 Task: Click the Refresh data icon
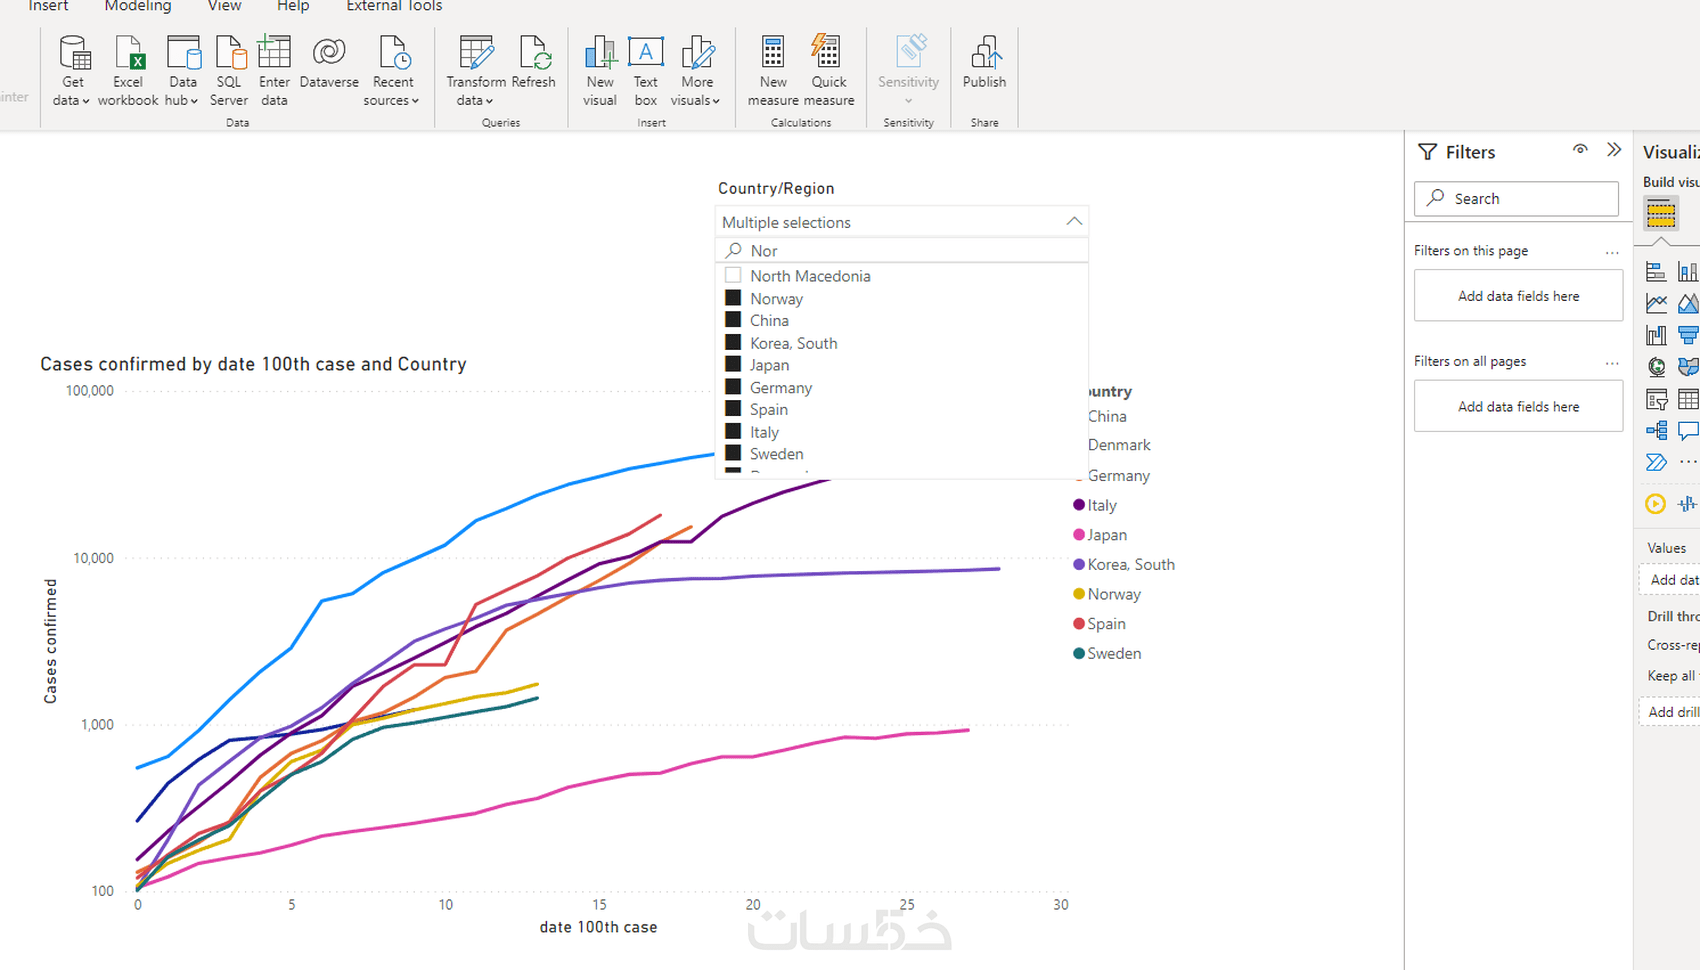(533, 52)
